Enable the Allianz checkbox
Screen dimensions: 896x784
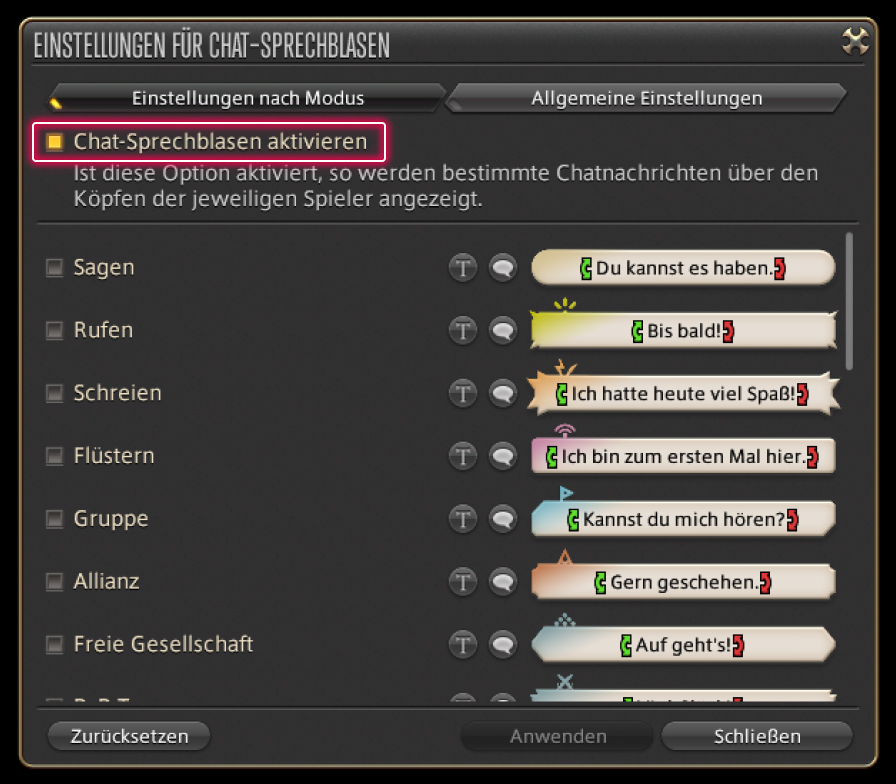tap(55, 582)
